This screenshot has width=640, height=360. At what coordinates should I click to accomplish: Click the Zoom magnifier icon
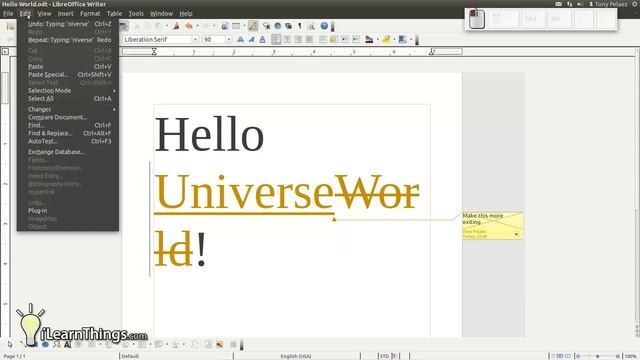pyautogui.click(x=311, y=26)
